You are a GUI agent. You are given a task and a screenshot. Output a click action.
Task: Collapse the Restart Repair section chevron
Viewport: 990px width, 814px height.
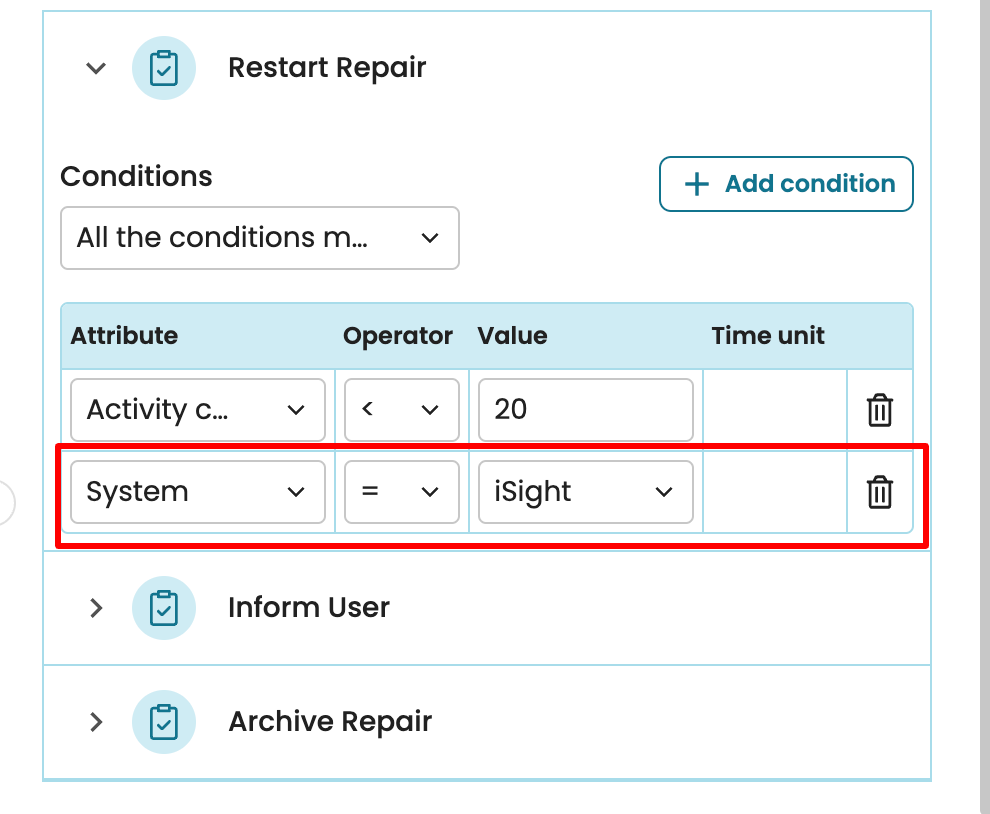coord(96,68)
